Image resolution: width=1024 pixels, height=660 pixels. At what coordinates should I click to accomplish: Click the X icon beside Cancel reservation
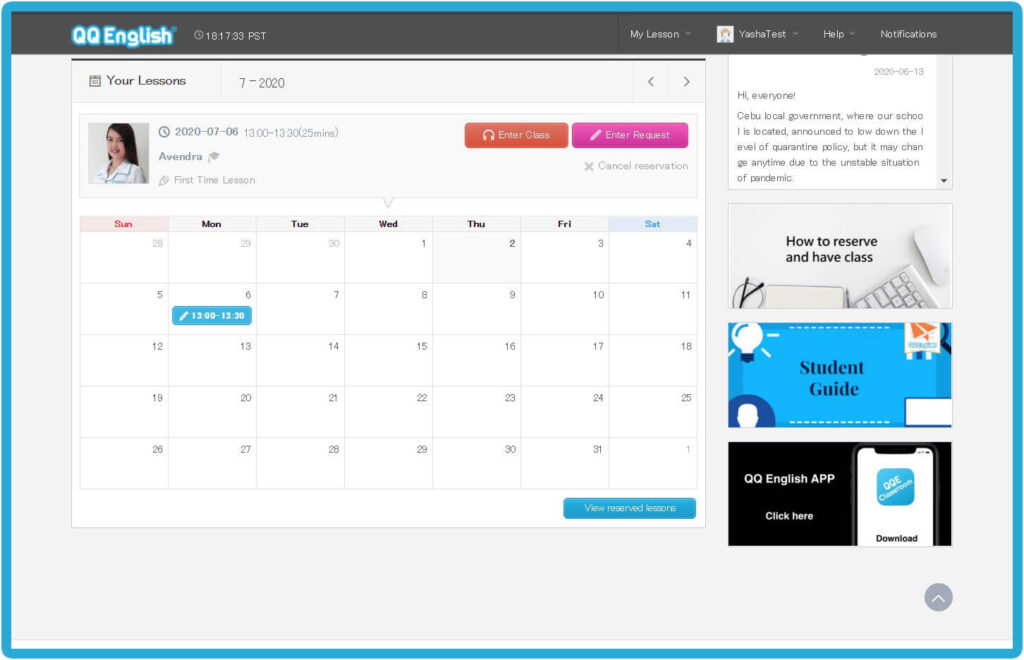pyautogui.click(x=589, y=166)
